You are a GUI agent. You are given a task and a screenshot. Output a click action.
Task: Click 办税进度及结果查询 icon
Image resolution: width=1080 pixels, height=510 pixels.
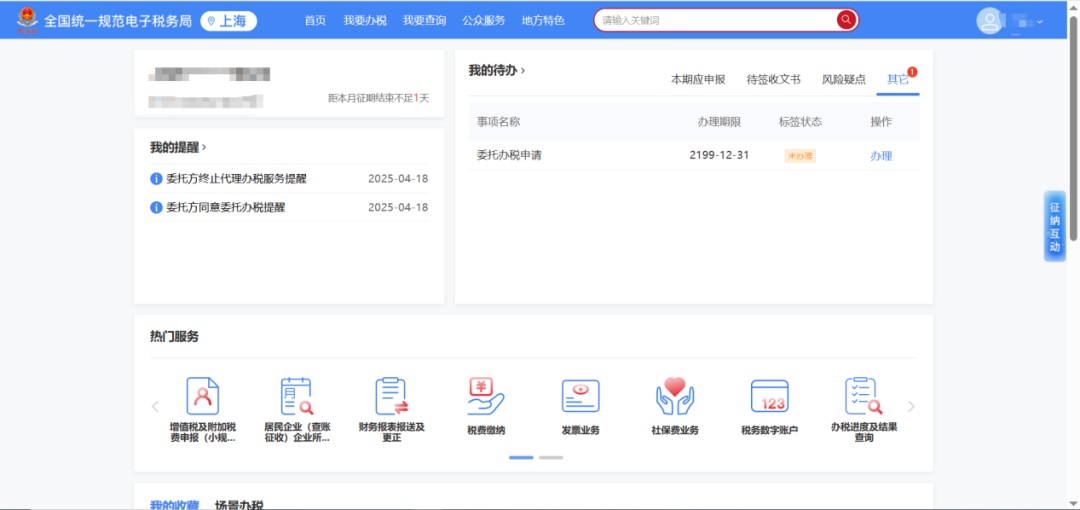(863, 397)
